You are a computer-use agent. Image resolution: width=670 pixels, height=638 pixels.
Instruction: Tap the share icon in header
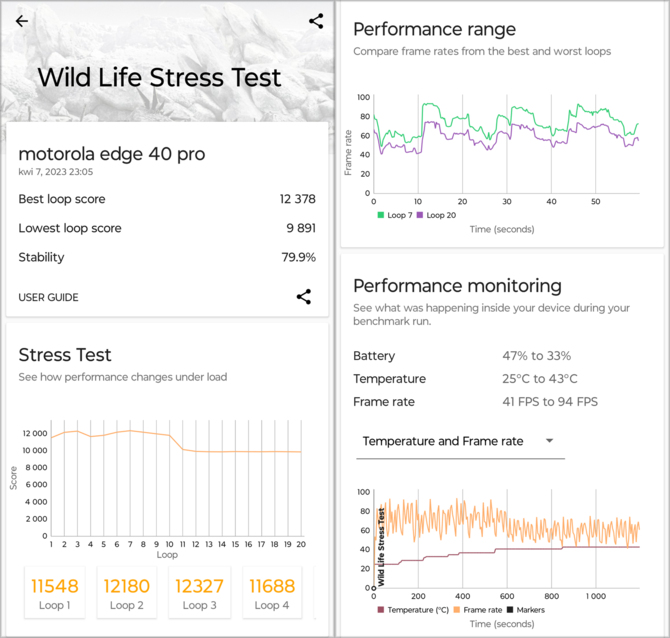(x=316, y=21)
